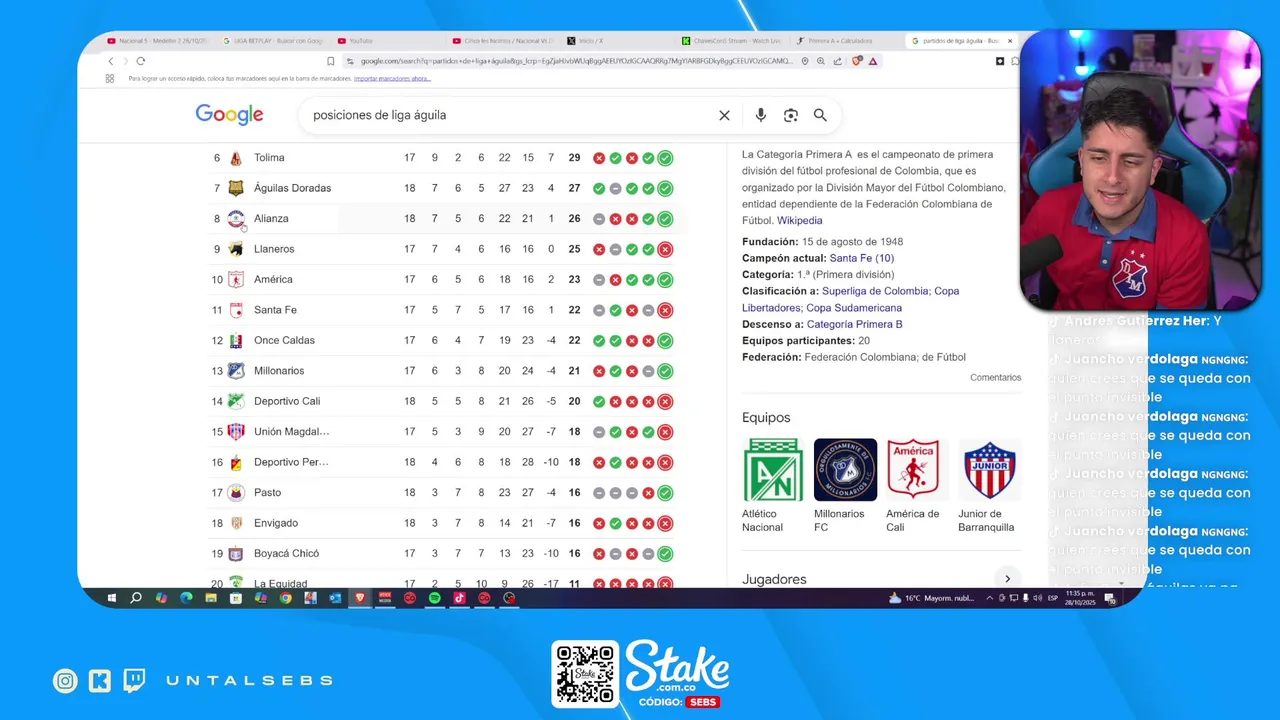Open Brave Shields lion icon
Image resolution: width=1280 pixels, height=720 pixels.
click(857, 61)
